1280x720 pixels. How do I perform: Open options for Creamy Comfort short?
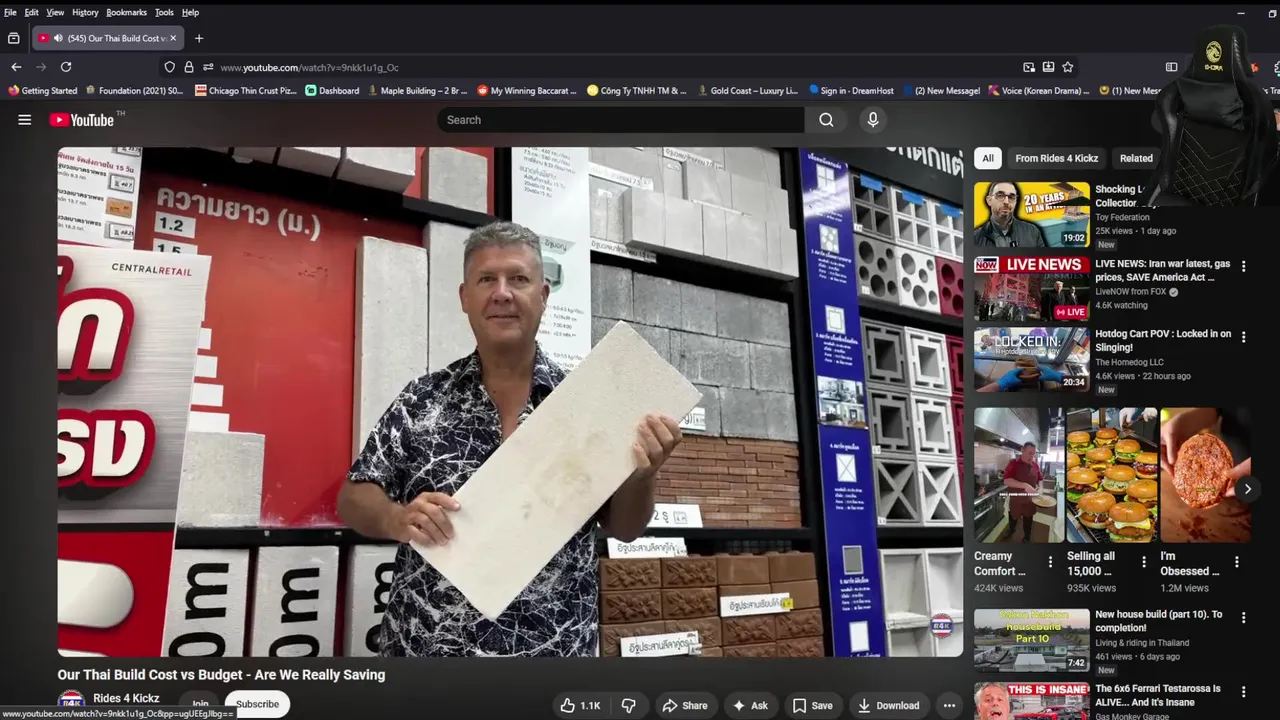[1050, 562]
